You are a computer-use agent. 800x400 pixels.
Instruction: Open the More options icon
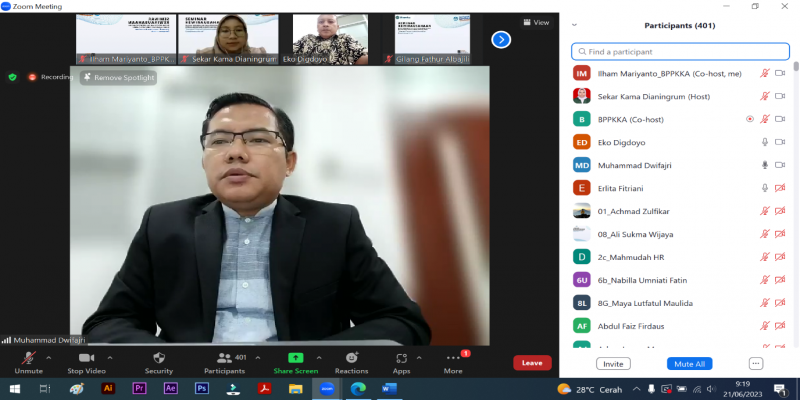pyautogui.click(x=453, y=358)
